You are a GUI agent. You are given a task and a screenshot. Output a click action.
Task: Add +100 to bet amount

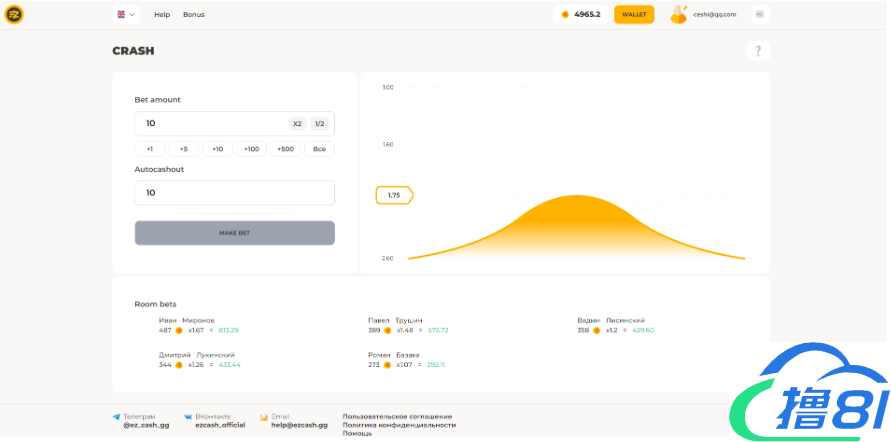tap(251, 149)
